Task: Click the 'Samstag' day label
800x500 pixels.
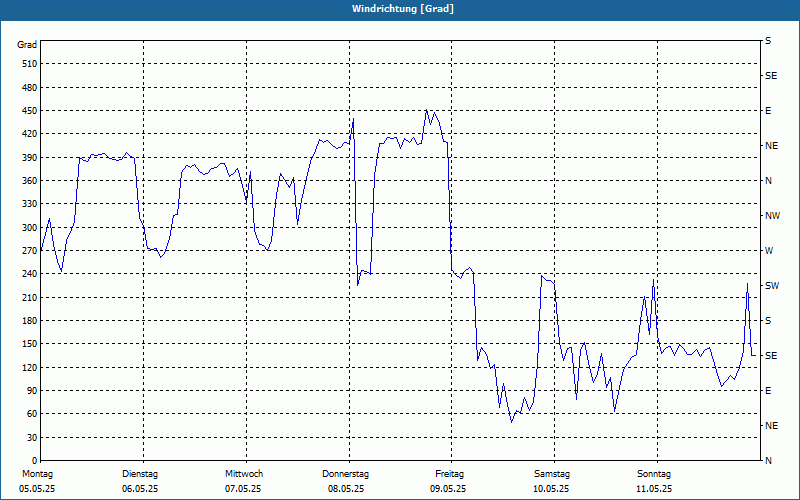Action: pos(552,474)
